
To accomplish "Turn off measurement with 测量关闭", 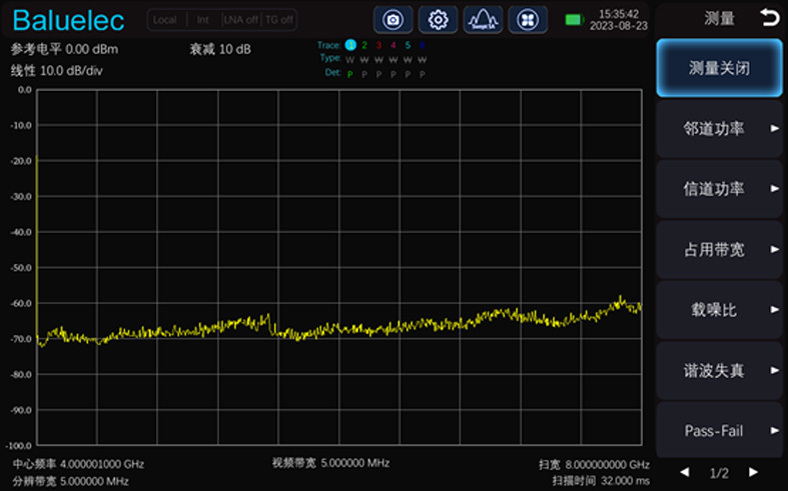I will [719, 68].
